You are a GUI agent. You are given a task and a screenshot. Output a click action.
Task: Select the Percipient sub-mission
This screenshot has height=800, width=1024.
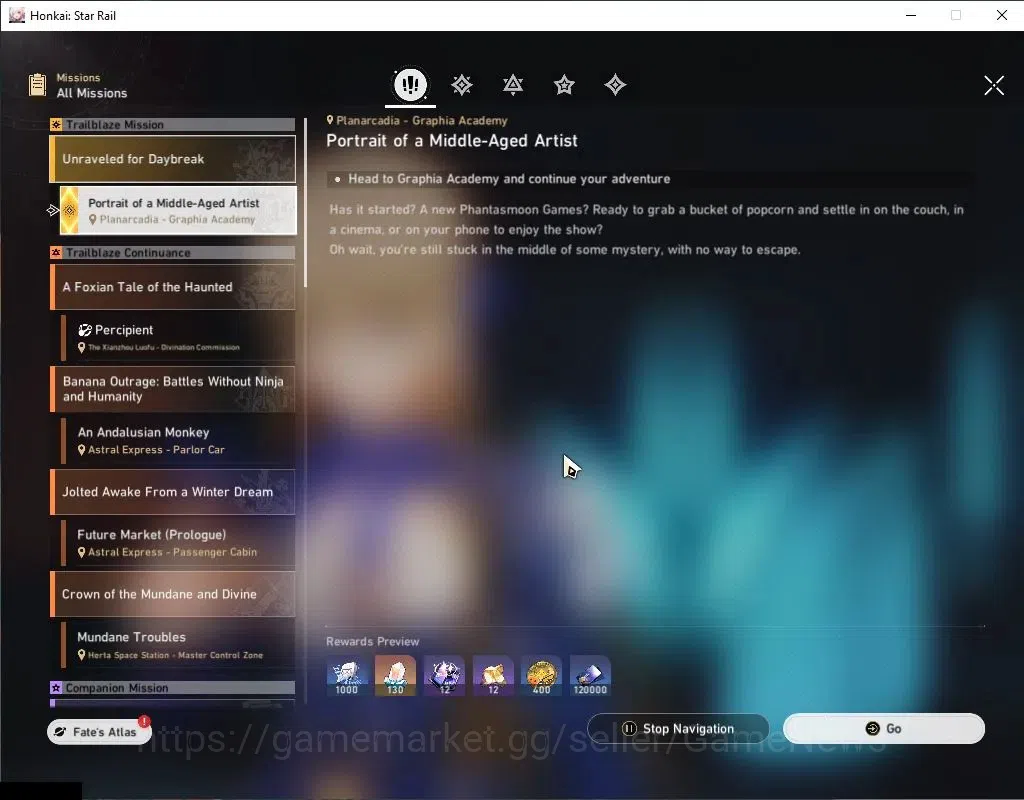tap(178, 338)
